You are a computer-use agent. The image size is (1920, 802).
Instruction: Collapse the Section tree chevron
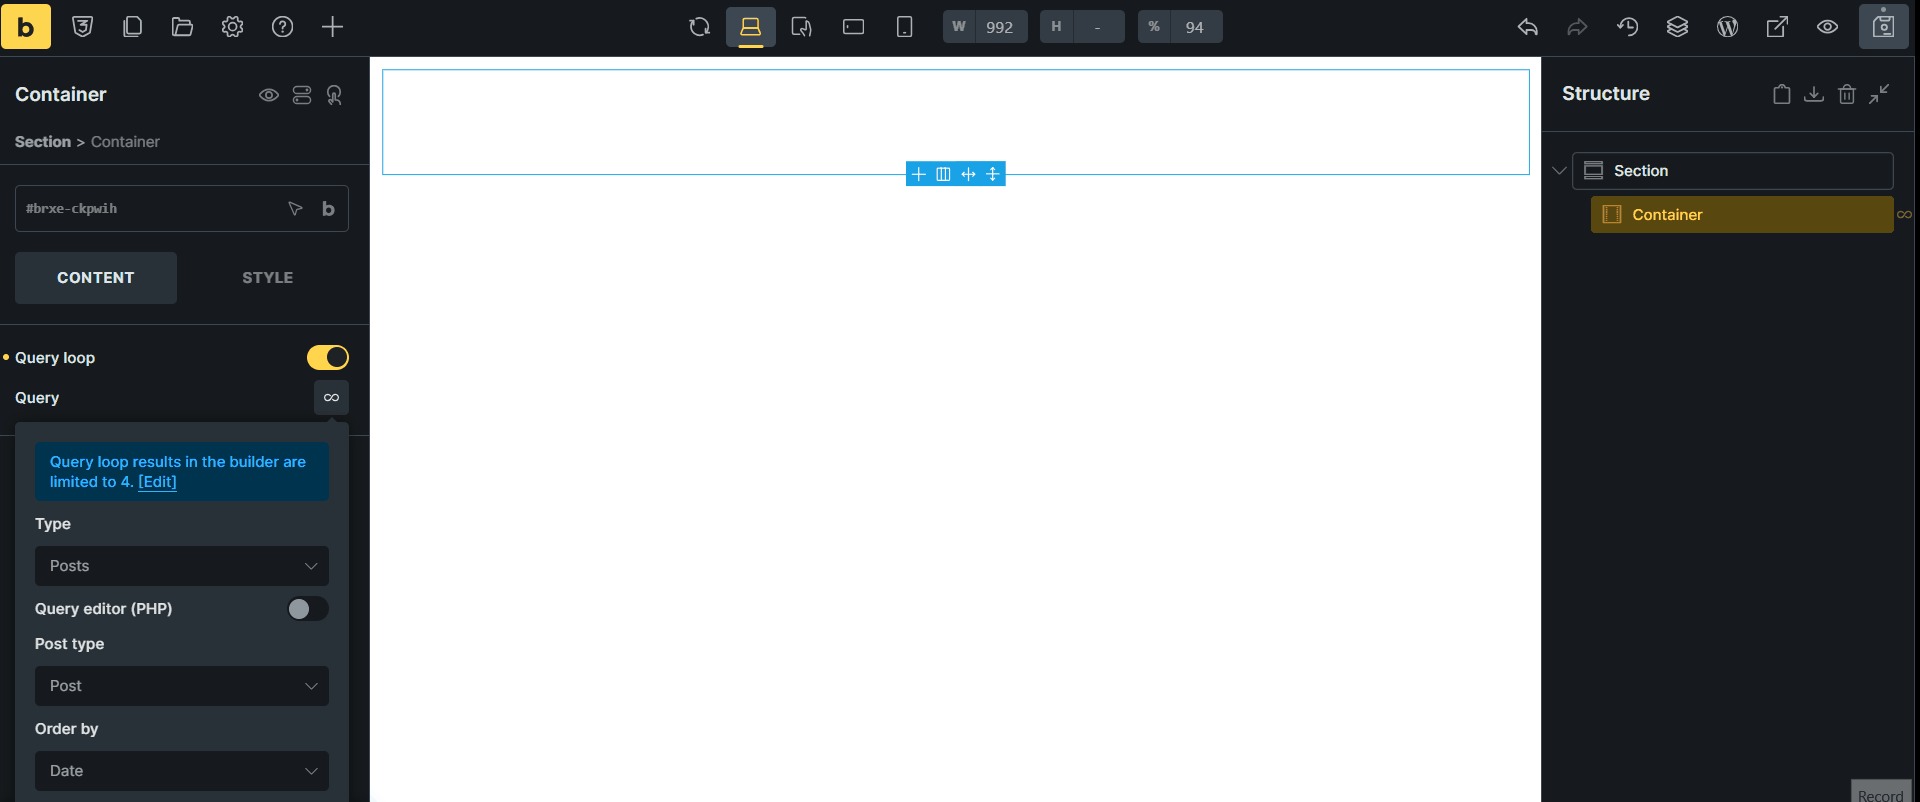pos(1559,171)
